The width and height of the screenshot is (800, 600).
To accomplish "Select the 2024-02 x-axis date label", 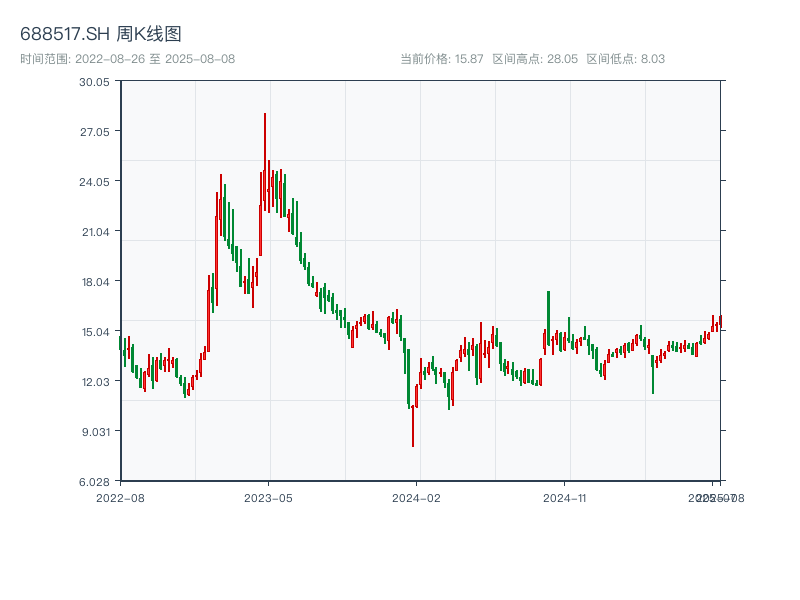I will (x=417, y=497).
